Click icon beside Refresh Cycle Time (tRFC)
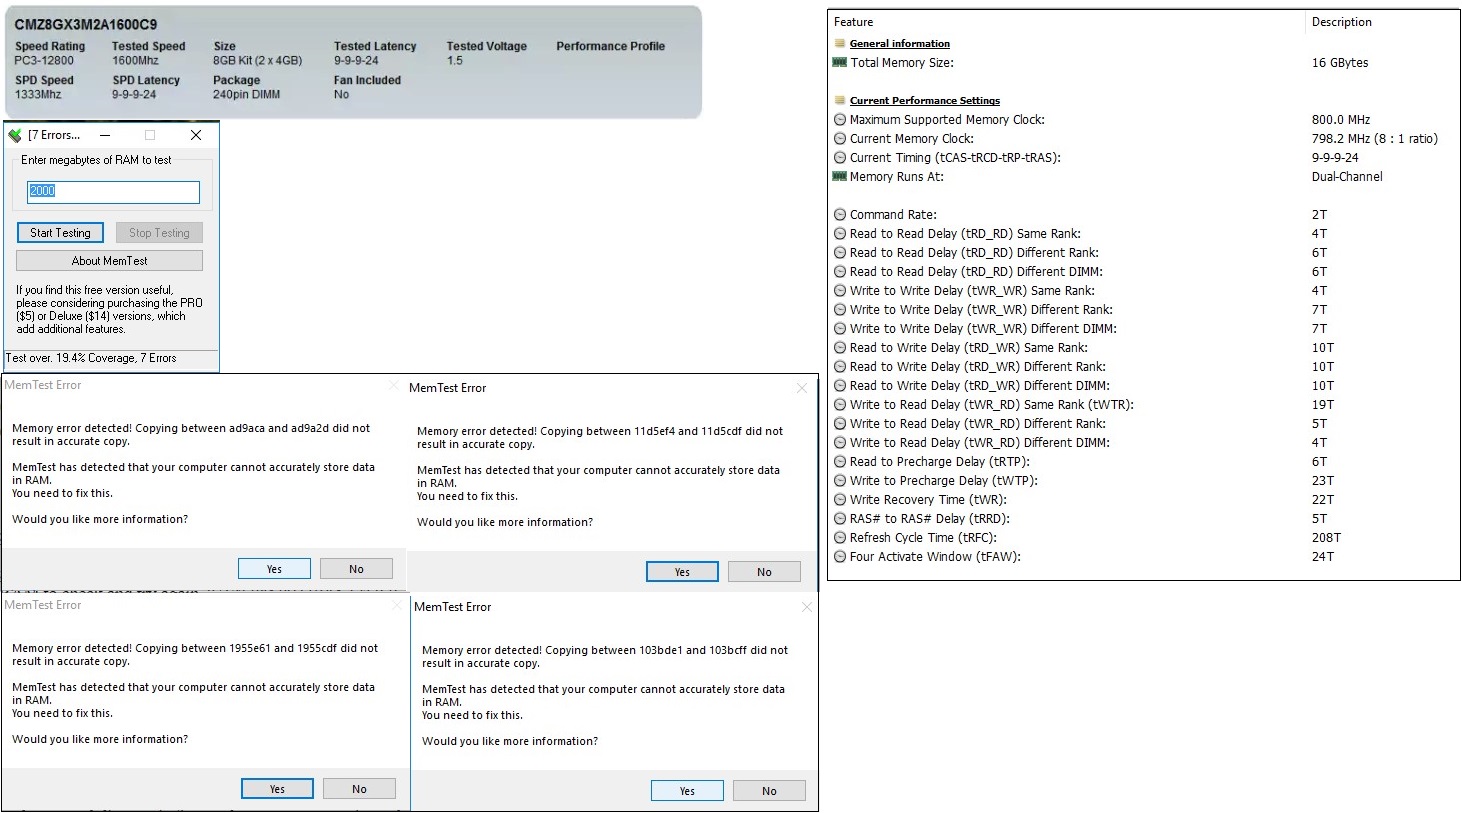Viewport: 1462px width, 813px height. click(840, 537)
